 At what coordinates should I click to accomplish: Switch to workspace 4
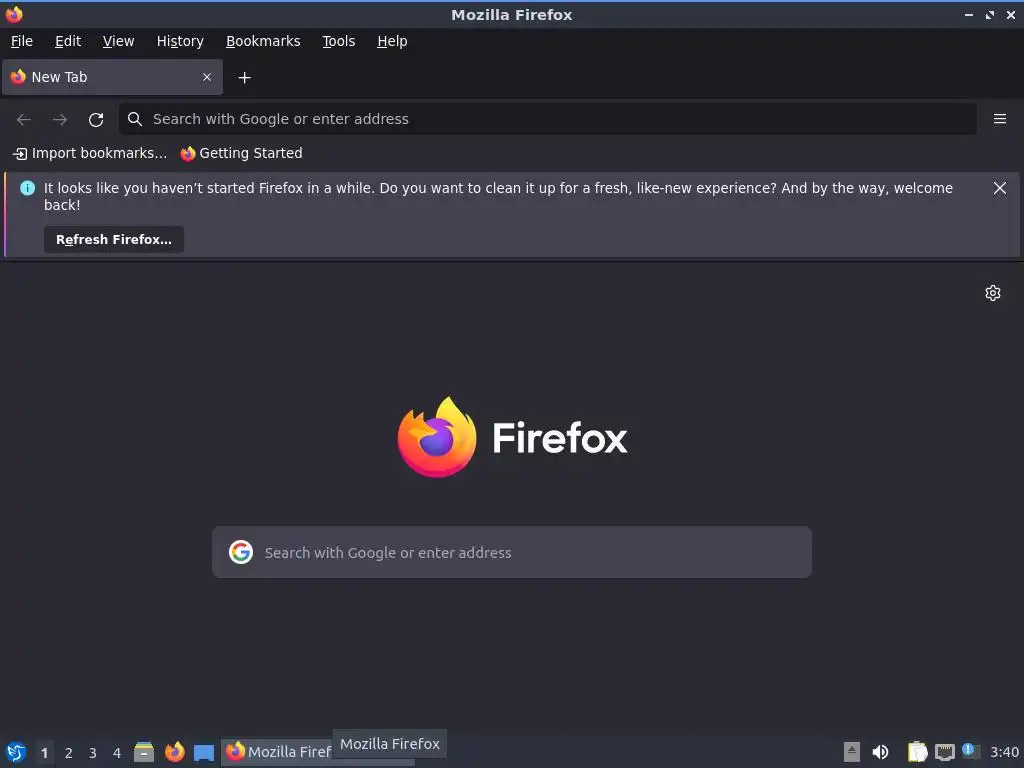pos(117,753)
